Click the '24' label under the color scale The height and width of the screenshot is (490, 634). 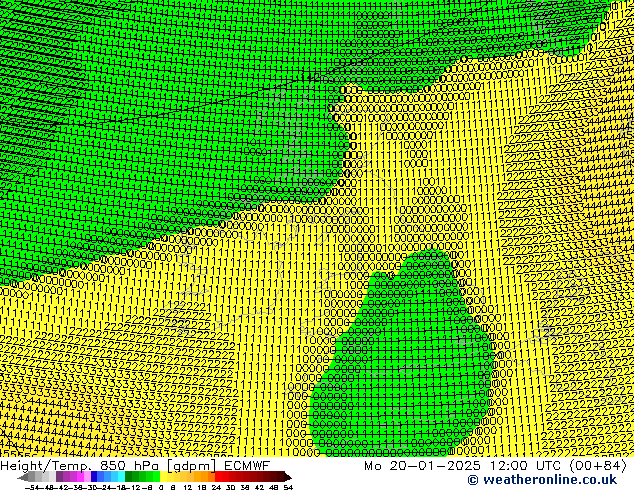click(x=216, y=488)
